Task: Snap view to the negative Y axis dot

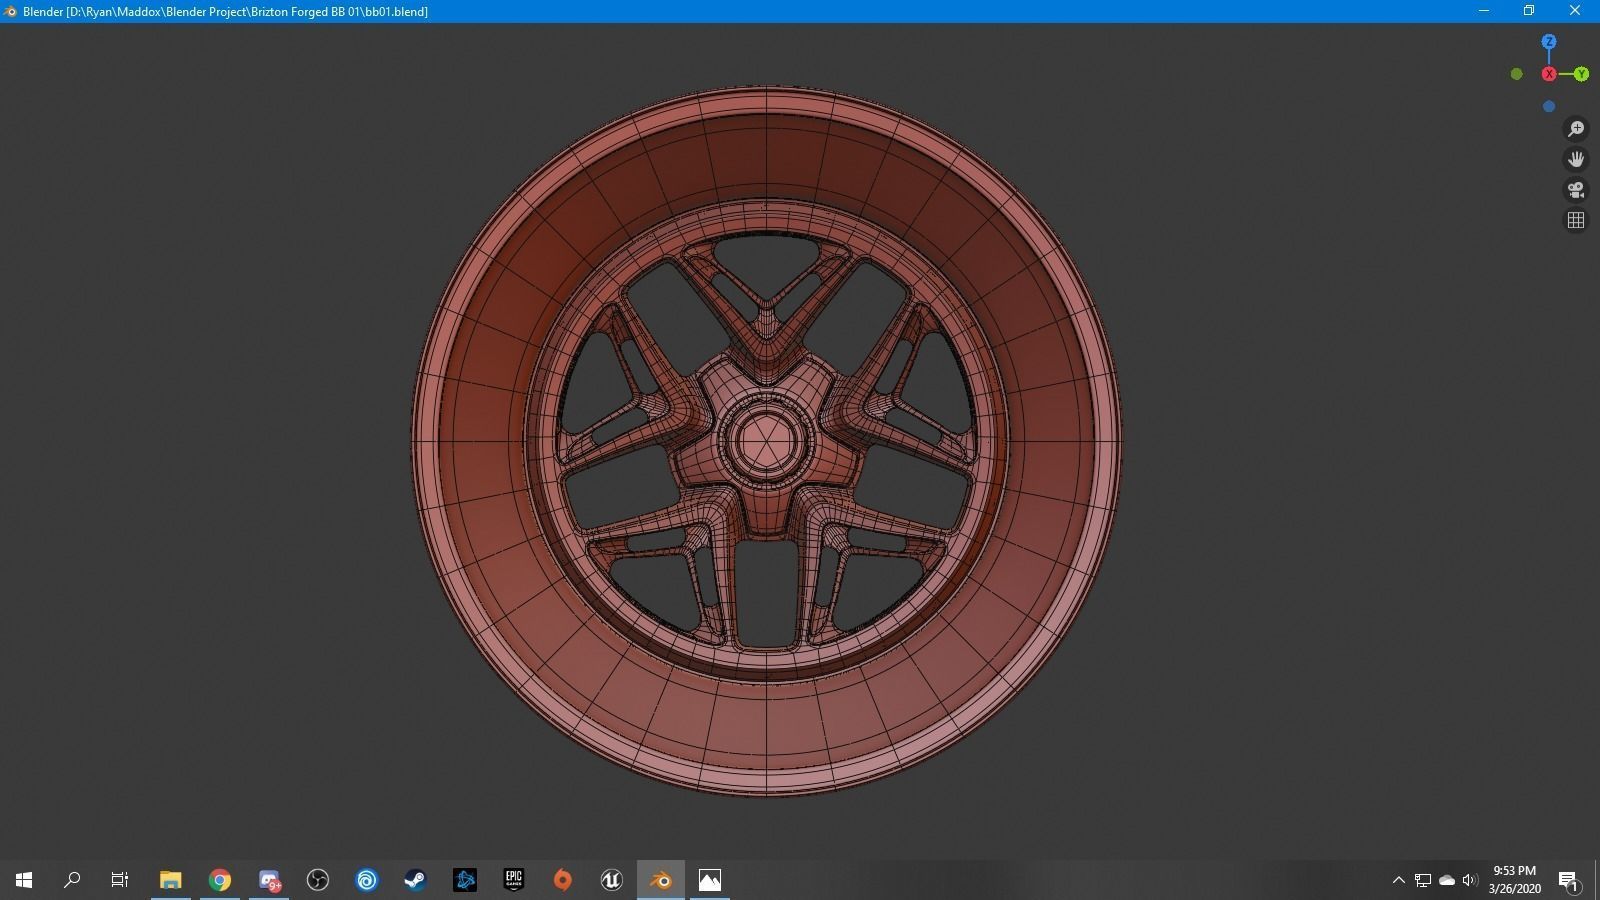Action: pos(1517,74)
